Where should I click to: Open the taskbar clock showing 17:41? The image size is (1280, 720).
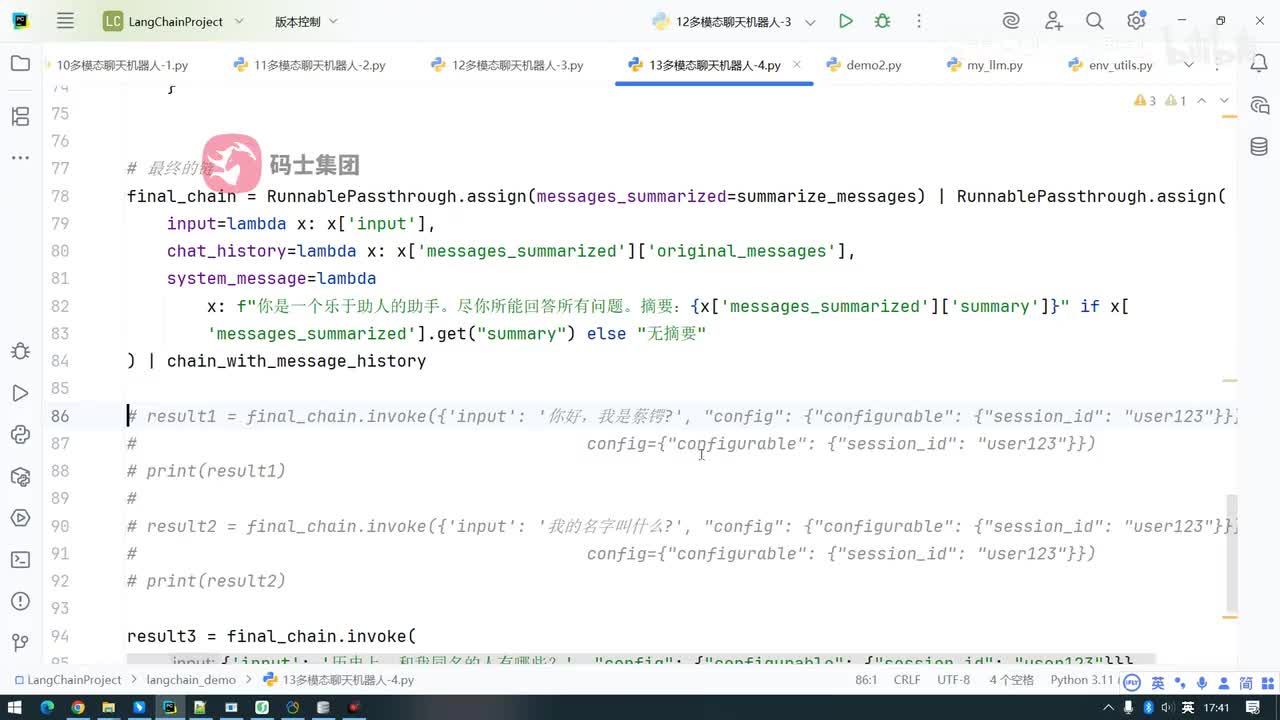tap(1217, 708)
